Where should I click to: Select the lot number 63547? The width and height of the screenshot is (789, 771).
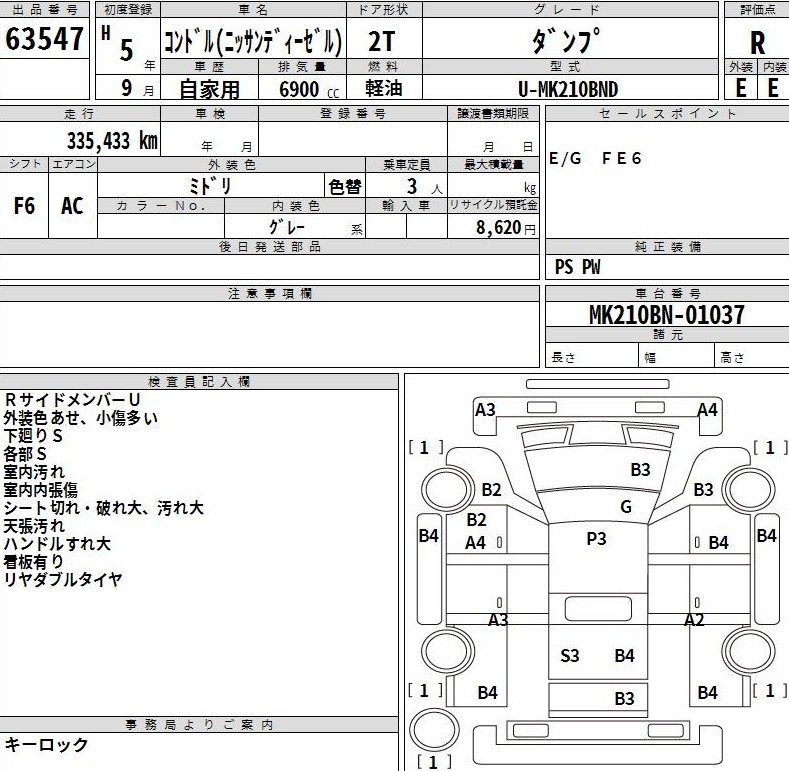(x=44, y=39)
